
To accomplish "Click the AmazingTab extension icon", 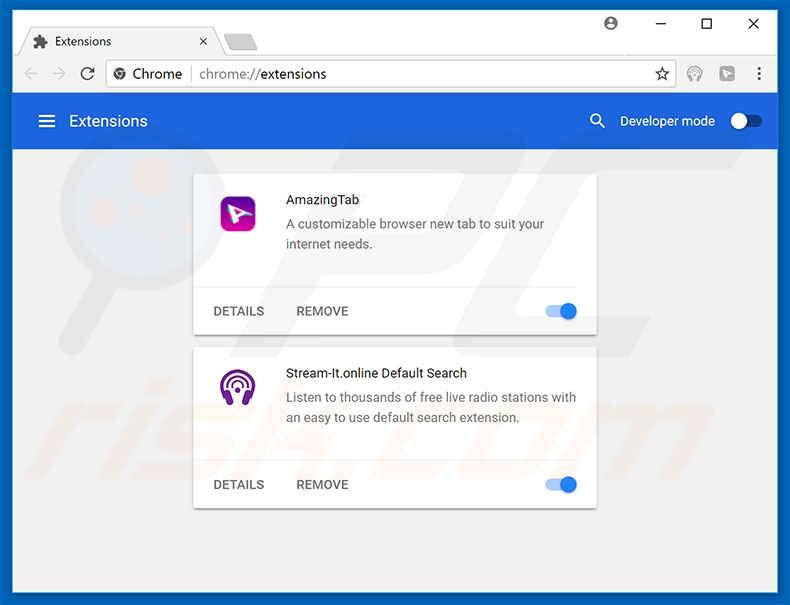I will click(238, 214).
